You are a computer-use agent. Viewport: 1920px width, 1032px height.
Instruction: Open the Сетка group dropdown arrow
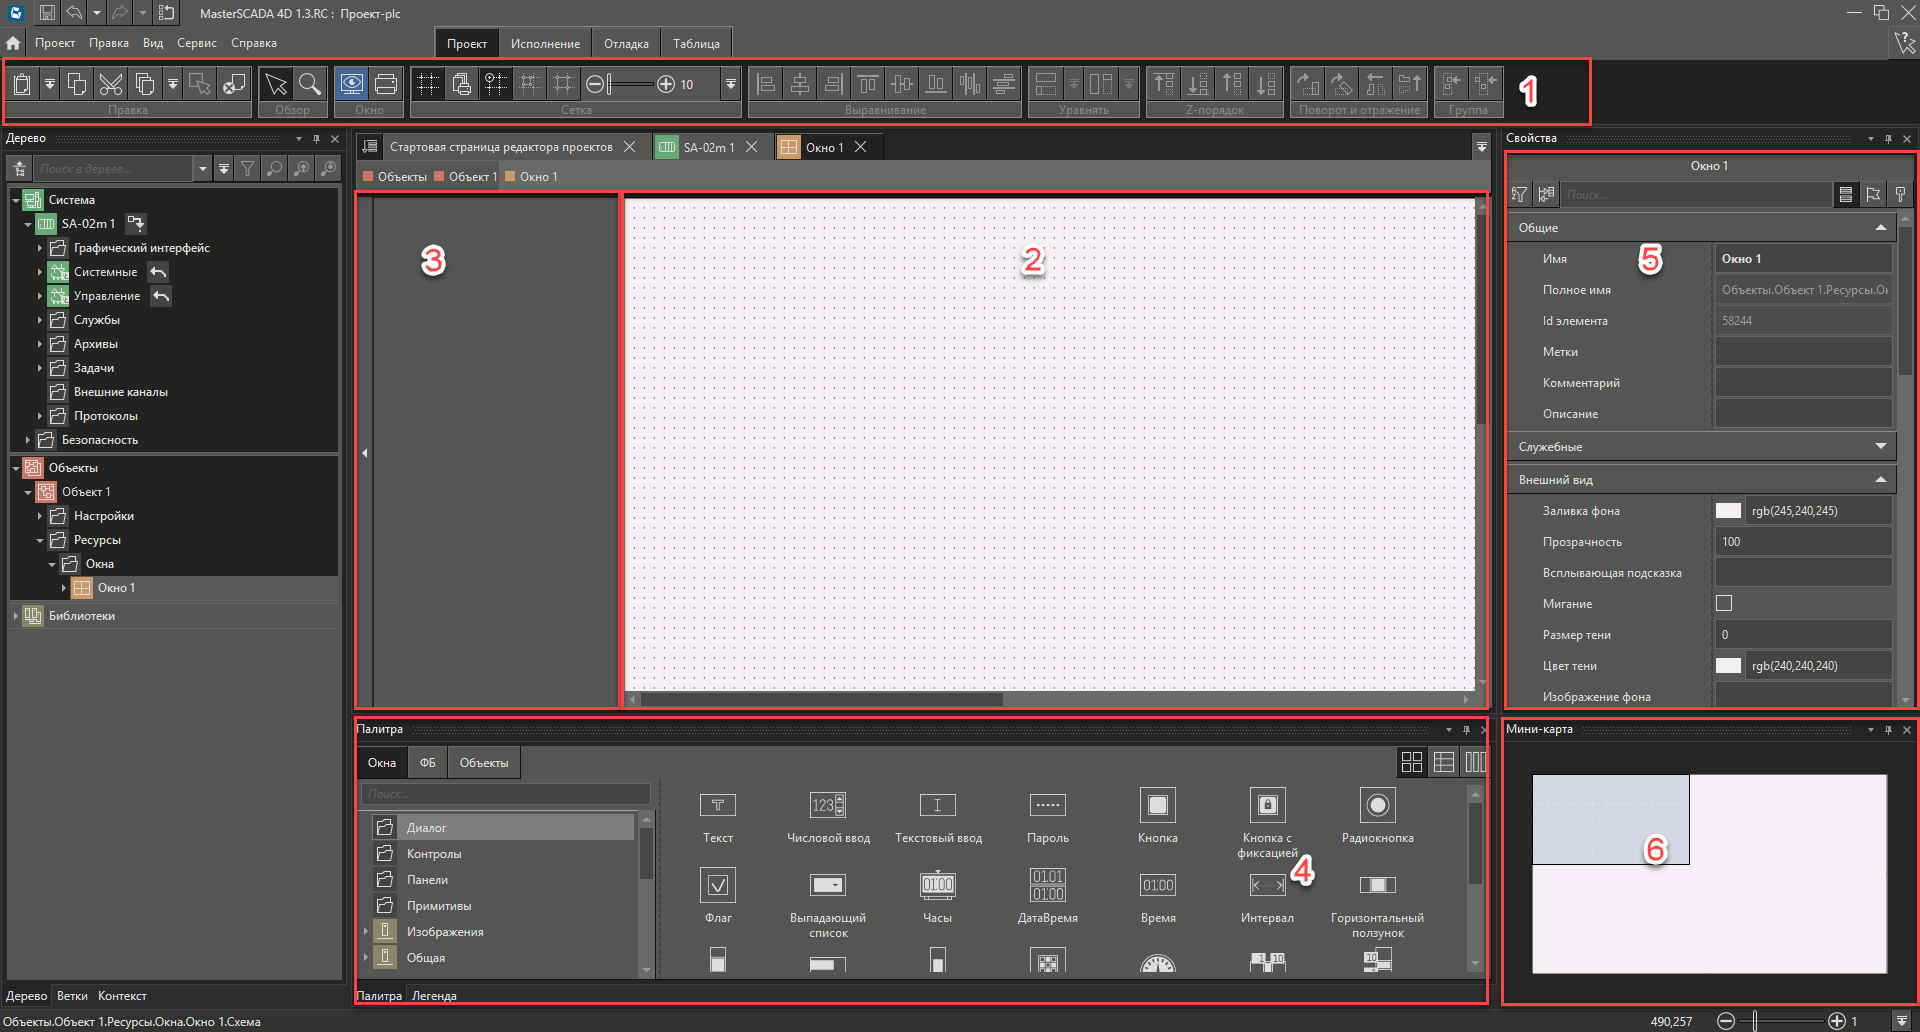(x=731, y=84)
